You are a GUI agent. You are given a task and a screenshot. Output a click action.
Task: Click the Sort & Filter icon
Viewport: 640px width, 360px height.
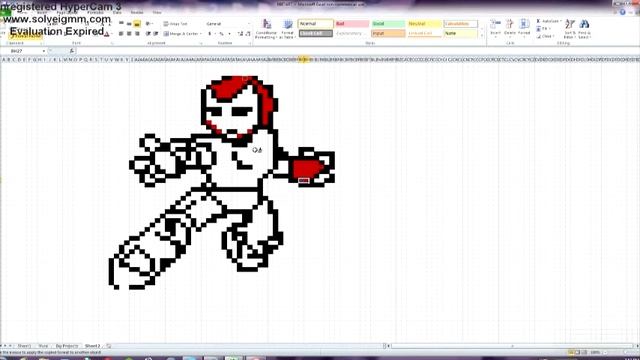click(570, 24)
